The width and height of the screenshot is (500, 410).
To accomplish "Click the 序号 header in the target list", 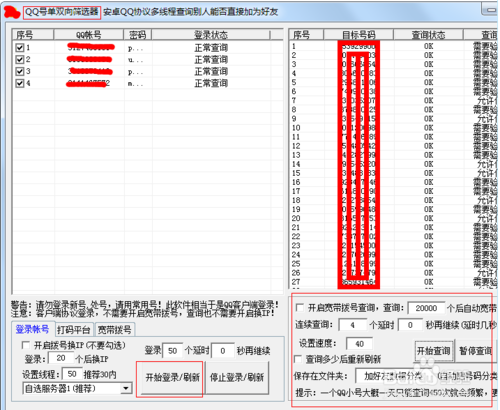I will coord(306,35).
